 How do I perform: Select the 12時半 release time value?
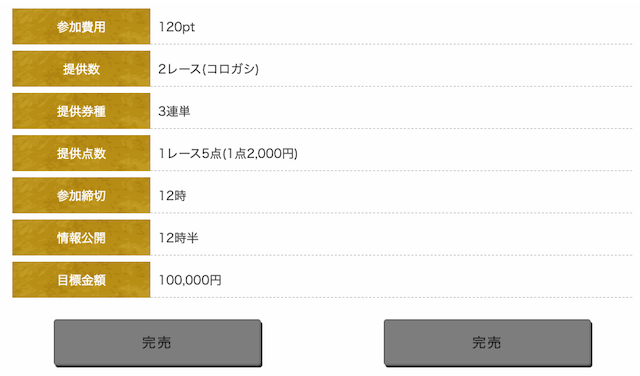point(178,238)
